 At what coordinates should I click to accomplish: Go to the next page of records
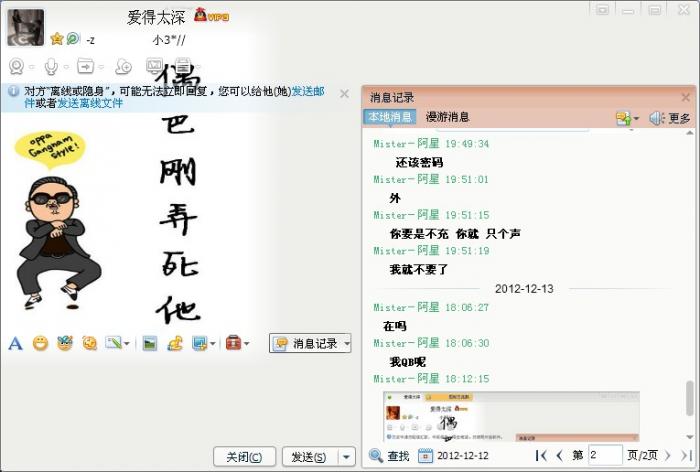click(668, 455)
